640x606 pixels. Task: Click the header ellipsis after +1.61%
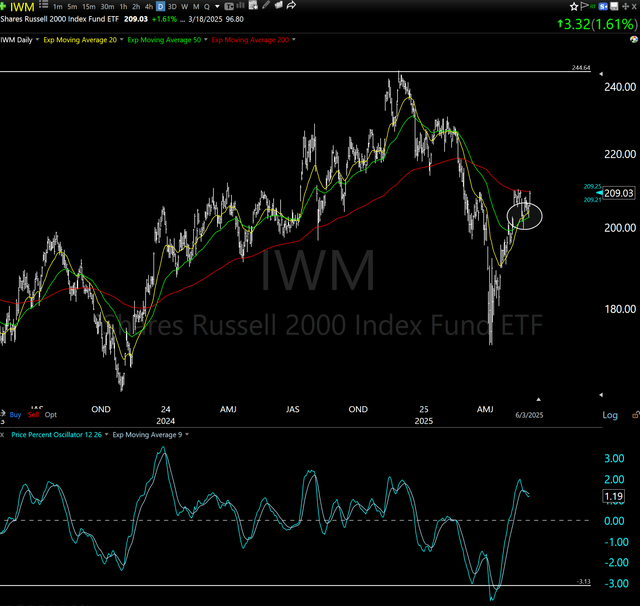[182, 20]
